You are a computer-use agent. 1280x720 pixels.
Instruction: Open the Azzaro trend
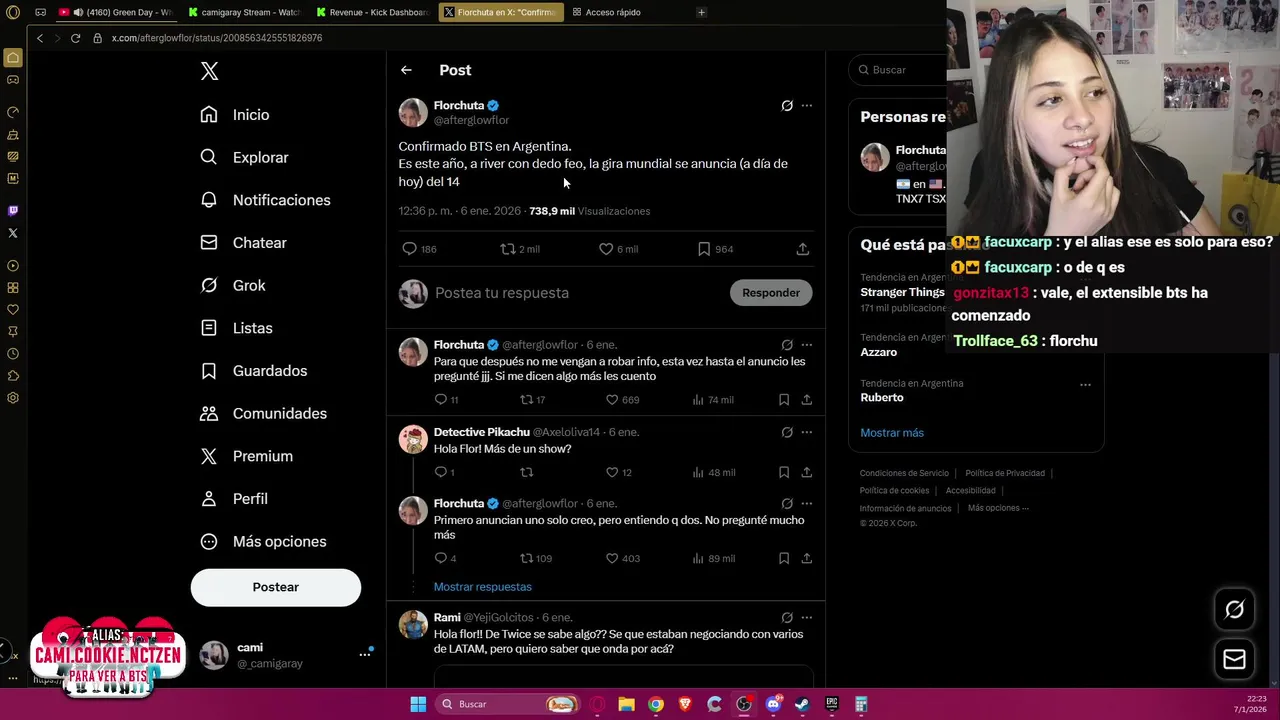tap(879, 352)
